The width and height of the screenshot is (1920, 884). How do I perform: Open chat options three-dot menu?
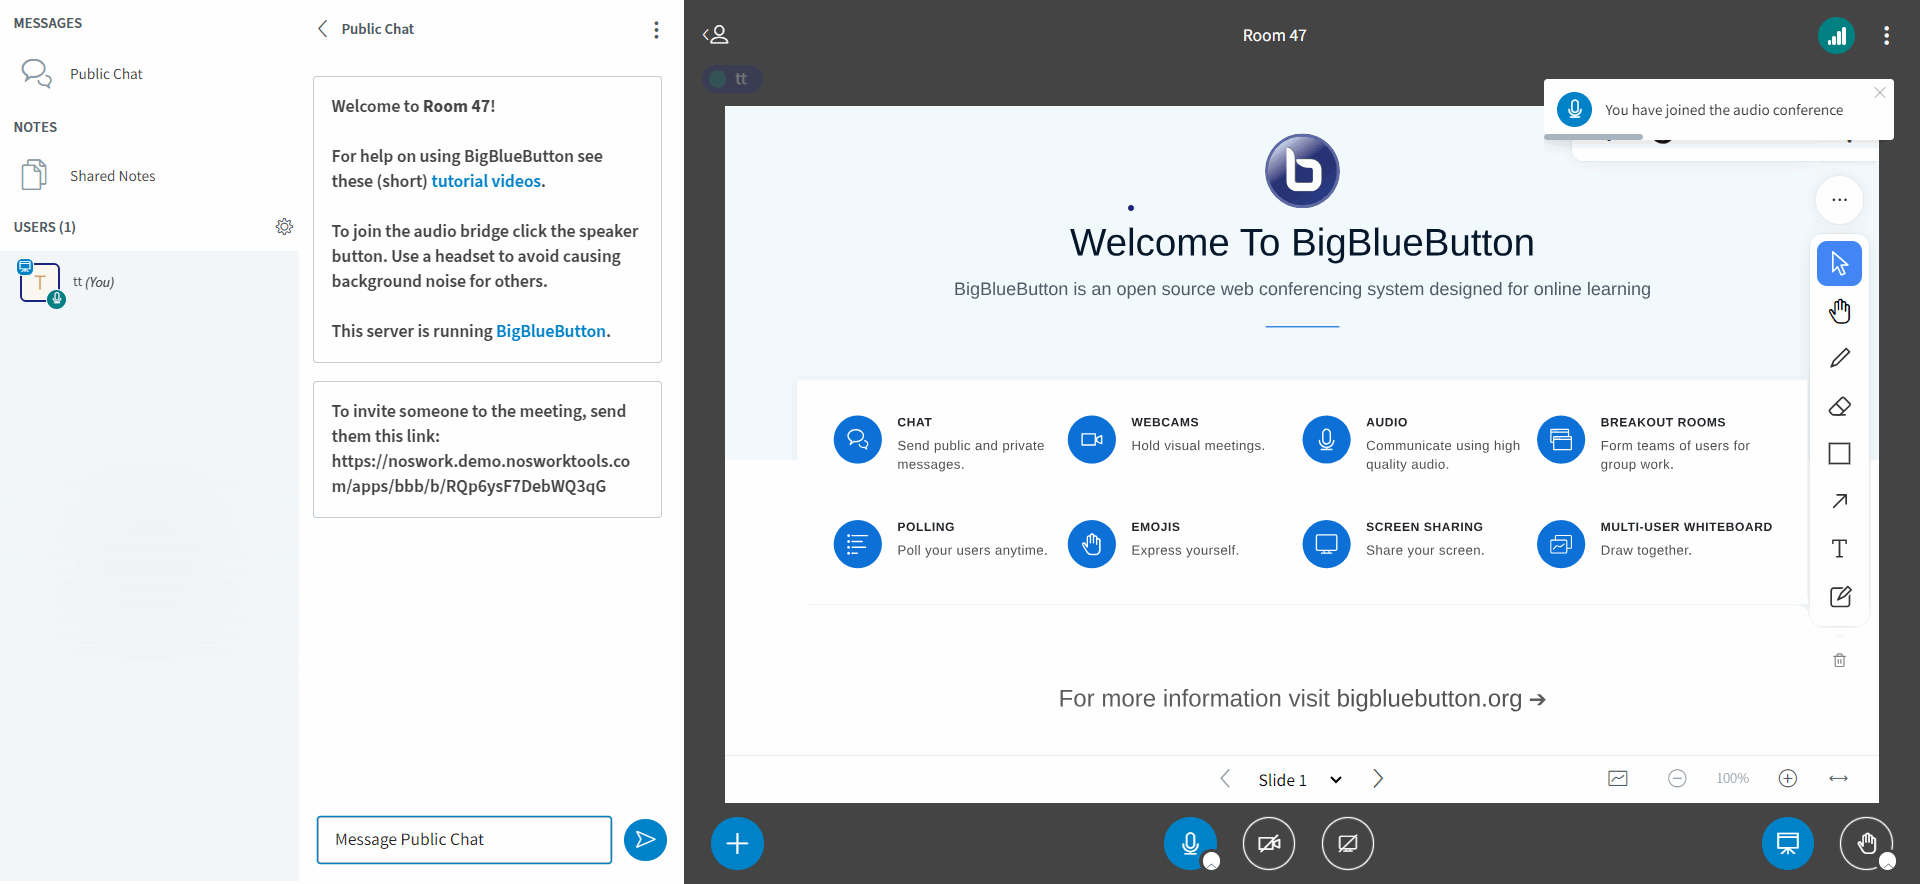656,30
